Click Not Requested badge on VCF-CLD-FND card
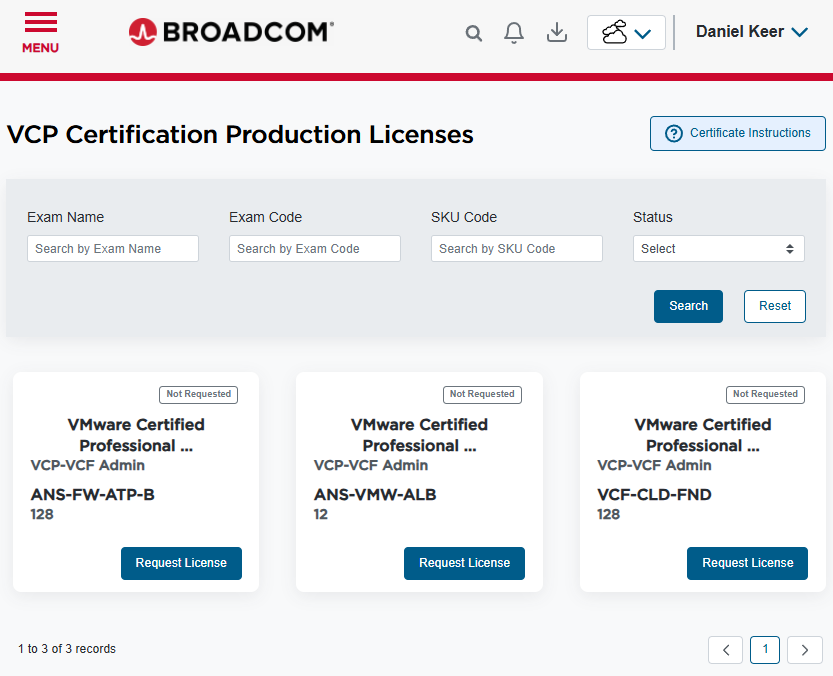Viewport: 833px width, 676px height. point(765,394)
